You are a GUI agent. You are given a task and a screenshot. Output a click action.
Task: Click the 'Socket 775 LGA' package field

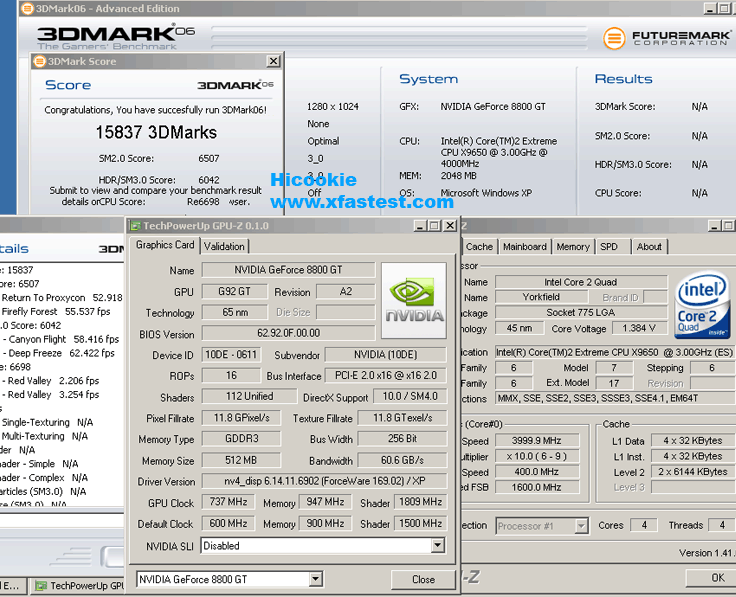[x=581, y=313]
